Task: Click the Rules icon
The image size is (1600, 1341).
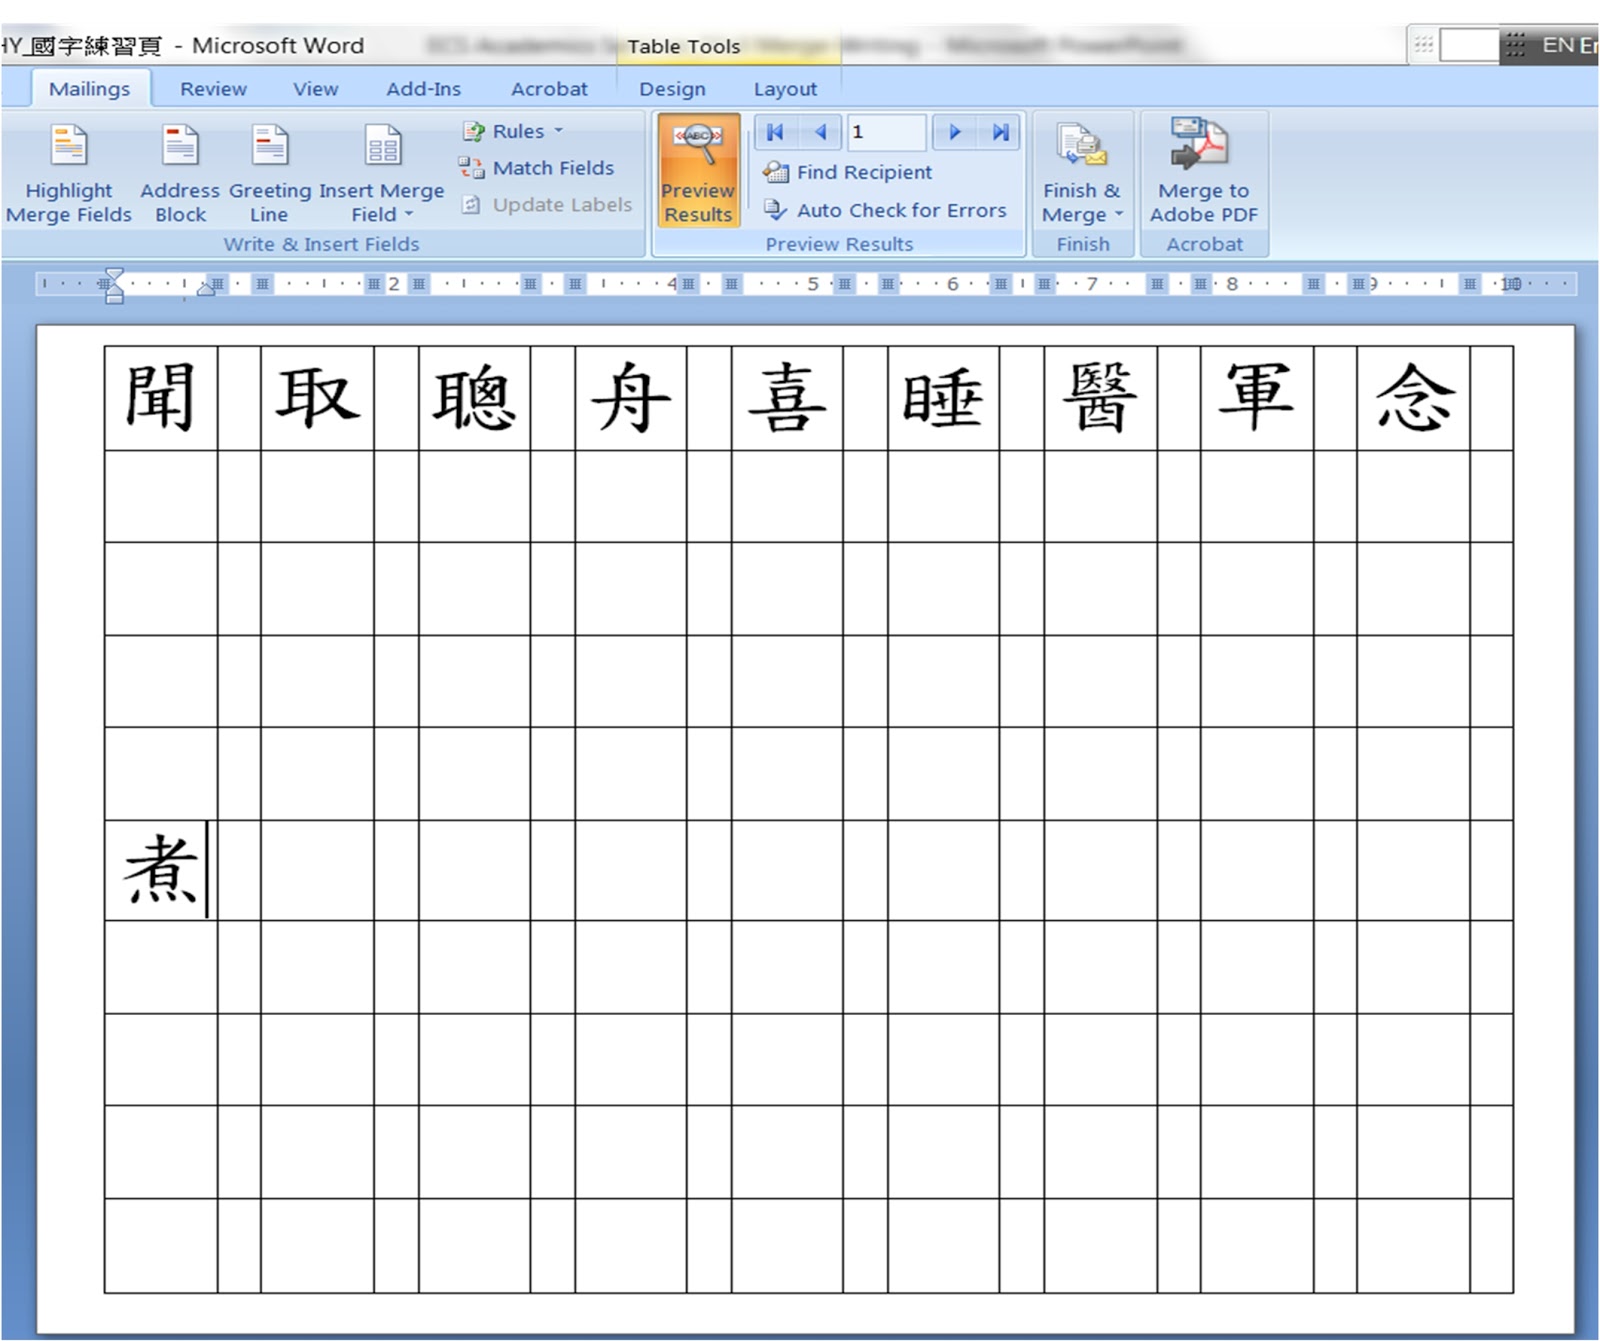Action: point(474,131)
